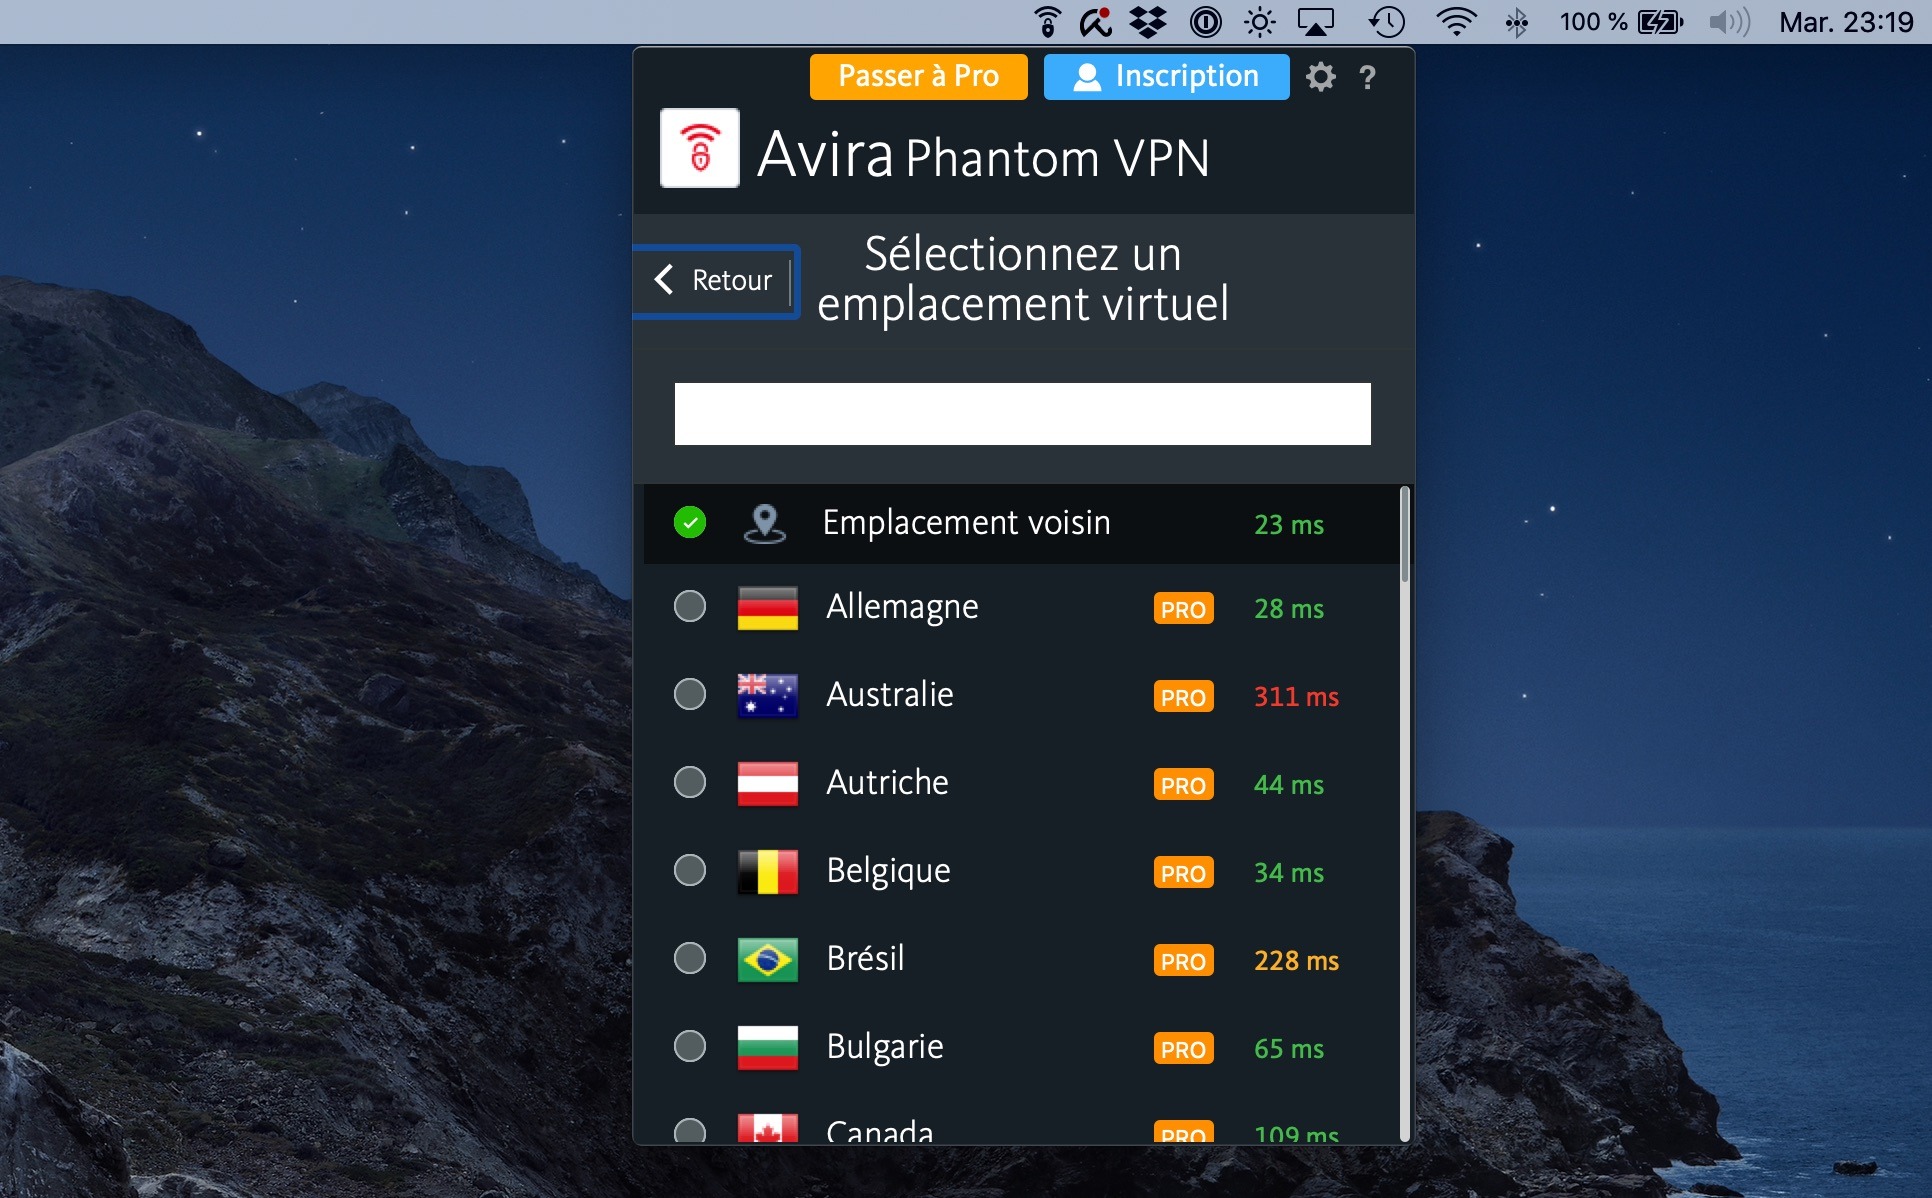Click the 311 ms latency value
Screen dimensions: 1932x1198
point(1296,697)
